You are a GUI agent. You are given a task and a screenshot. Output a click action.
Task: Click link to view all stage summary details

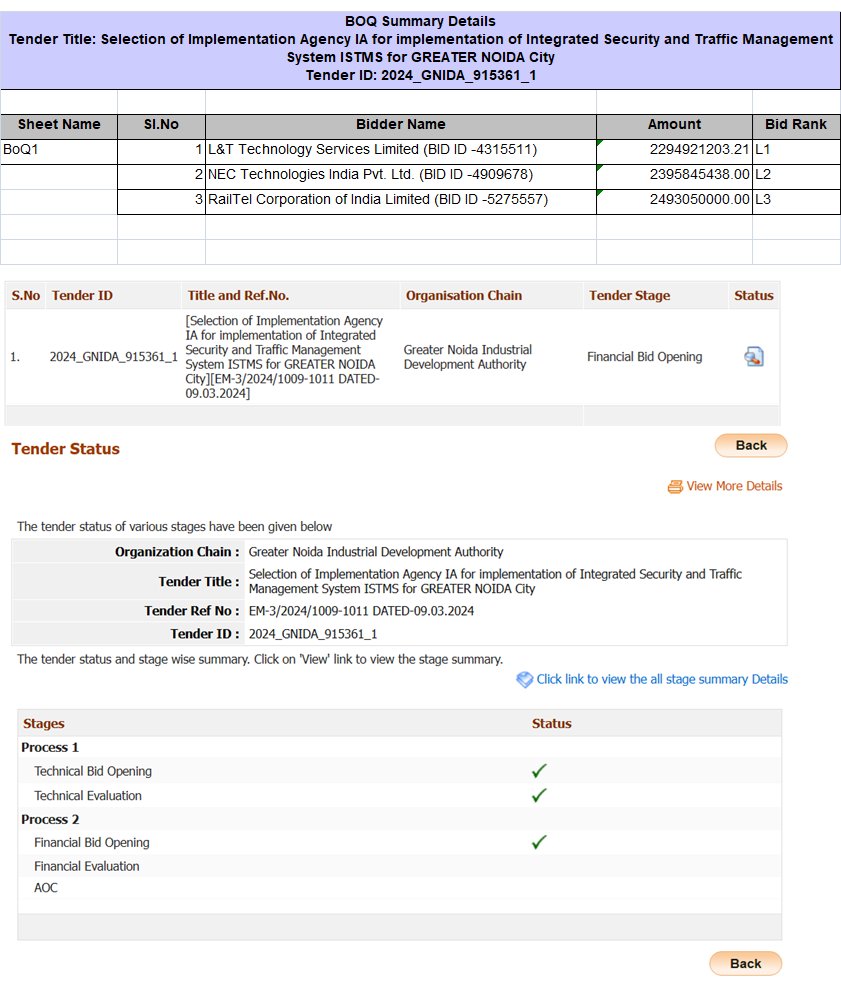[x=662, y=679]
